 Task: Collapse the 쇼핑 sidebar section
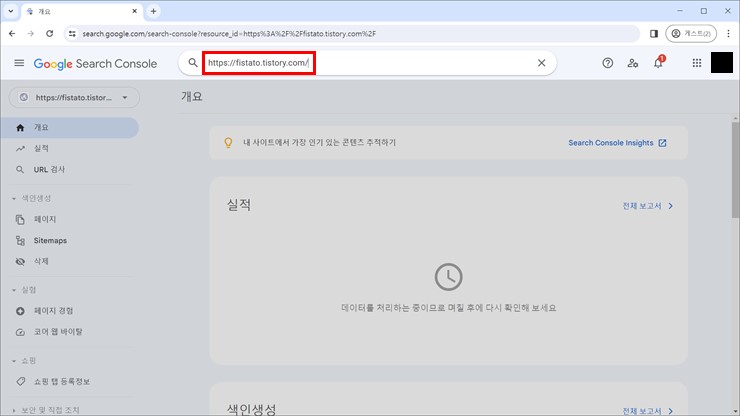point(24,361)
